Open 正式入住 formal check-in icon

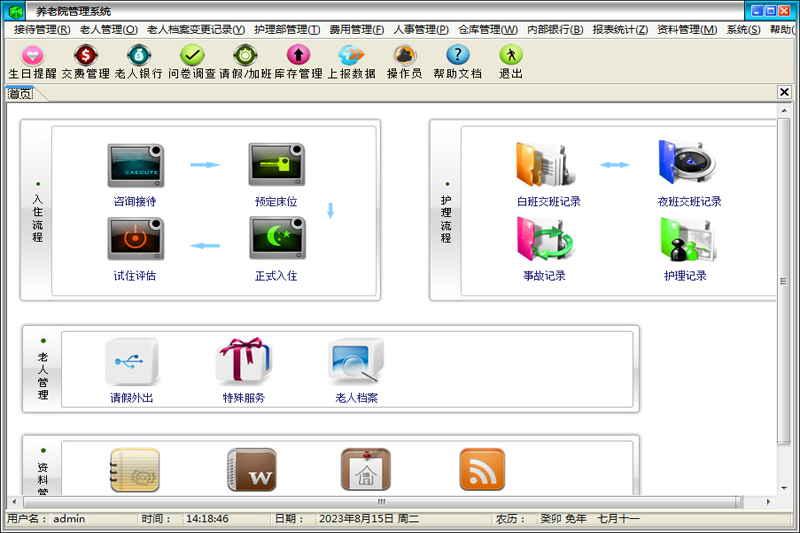(x=277, y=238)
